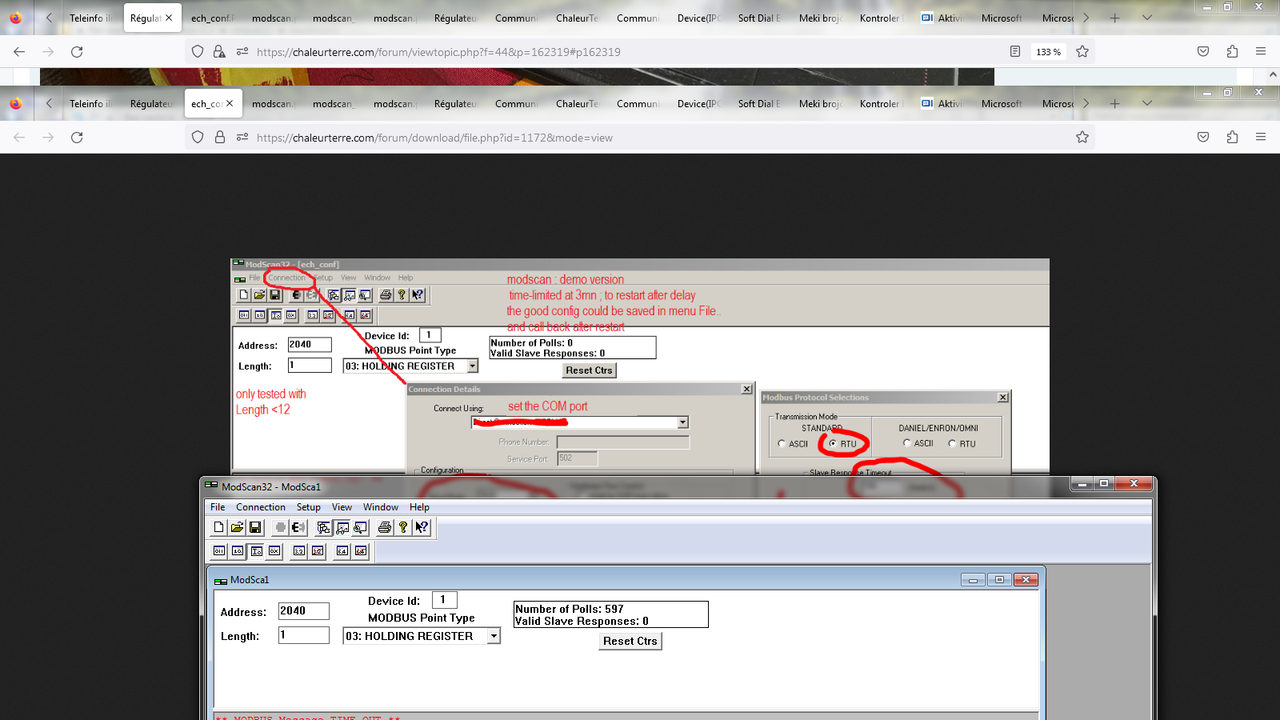Print from the ModScan32 toolbar
Image resolution: width=1280 pixels, height=720 pixels.
384,527
